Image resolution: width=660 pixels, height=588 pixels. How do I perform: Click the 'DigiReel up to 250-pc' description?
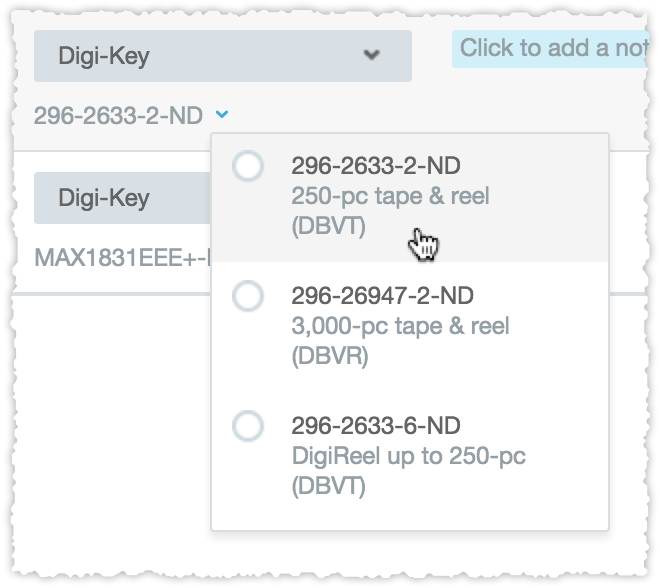408,457
